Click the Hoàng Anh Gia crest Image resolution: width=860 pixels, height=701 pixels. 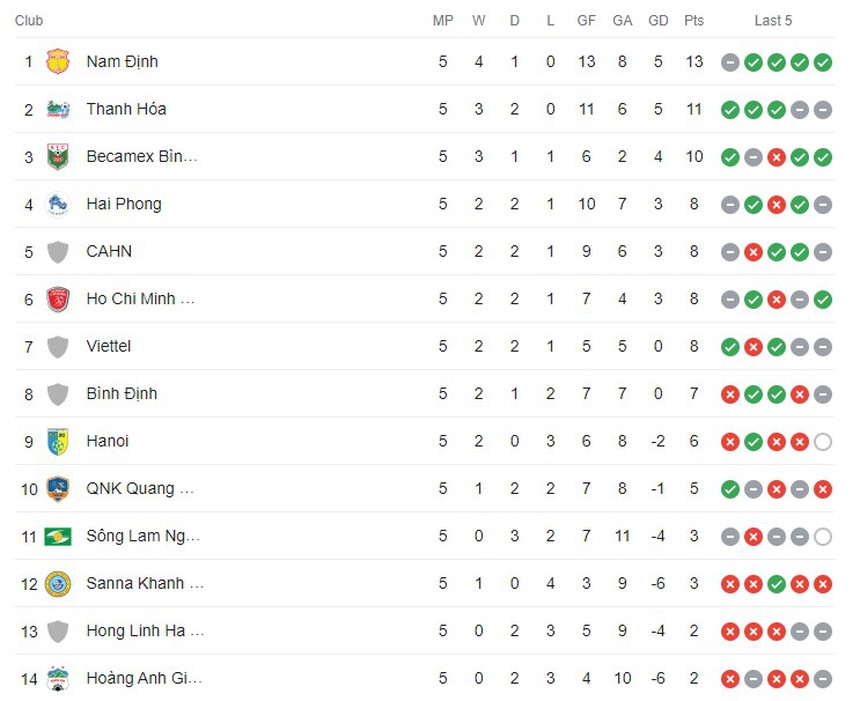58,678
